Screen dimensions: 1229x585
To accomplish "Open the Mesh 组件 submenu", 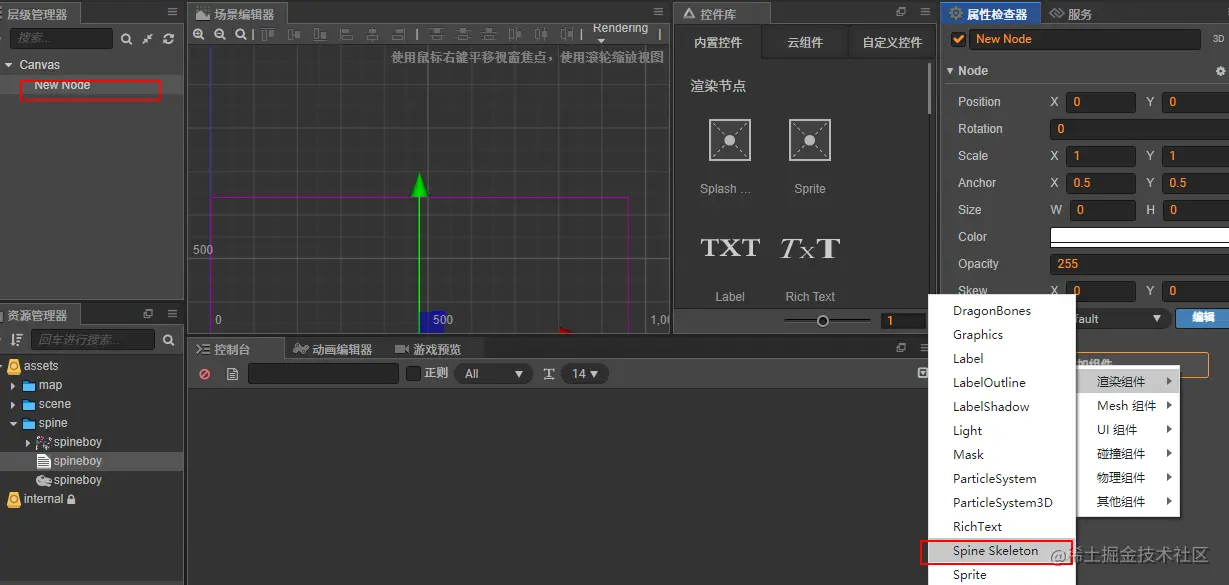I will [x=1129, y=406].
